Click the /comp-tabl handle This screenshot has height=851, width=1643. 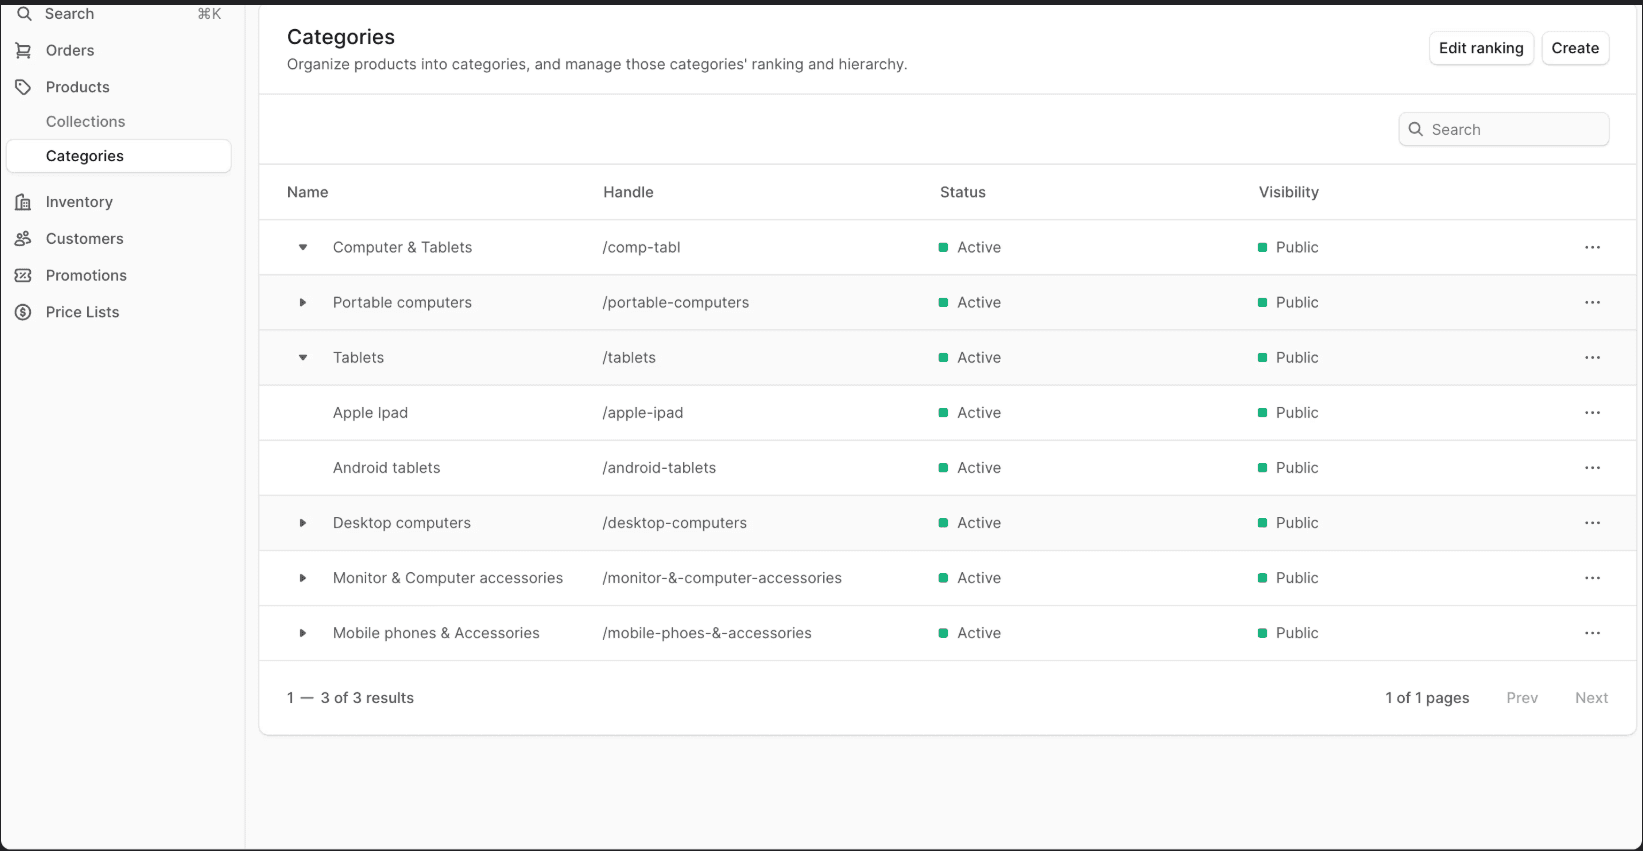point(641,247)
